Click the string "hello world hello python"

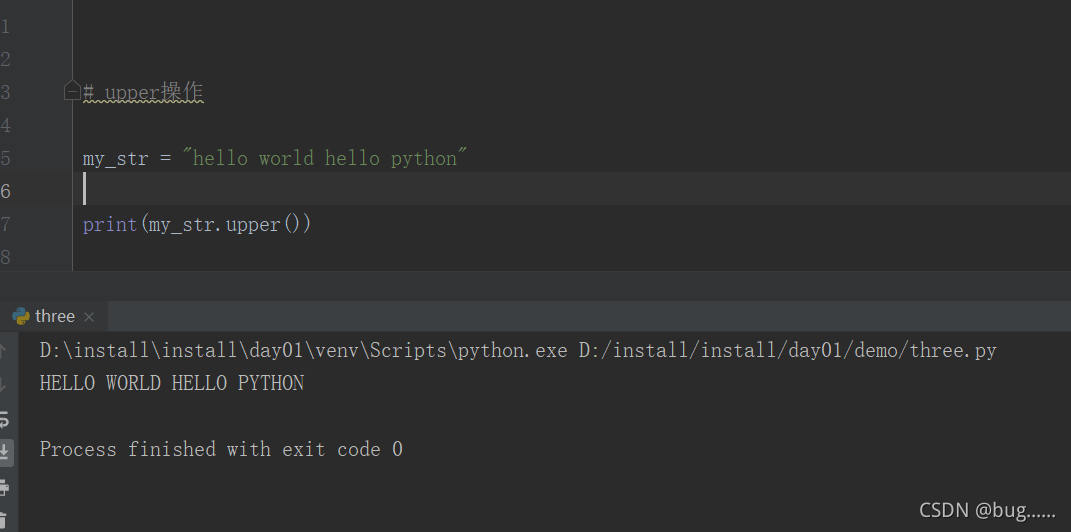(324, 158)
